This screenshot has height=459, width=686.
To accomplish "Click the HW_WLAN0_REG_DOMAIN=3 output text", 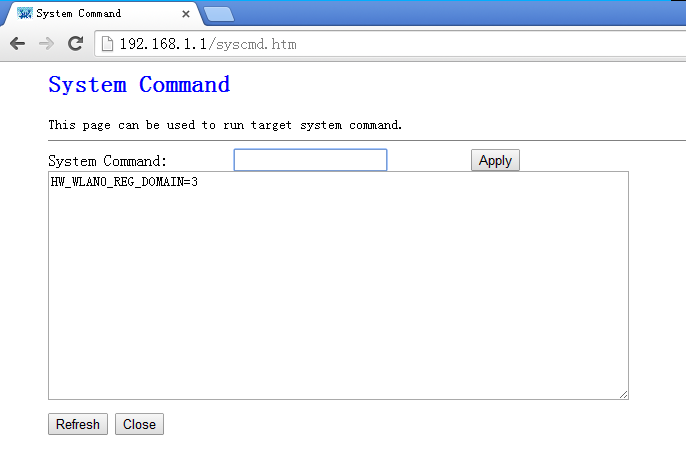I will point(124,182).
